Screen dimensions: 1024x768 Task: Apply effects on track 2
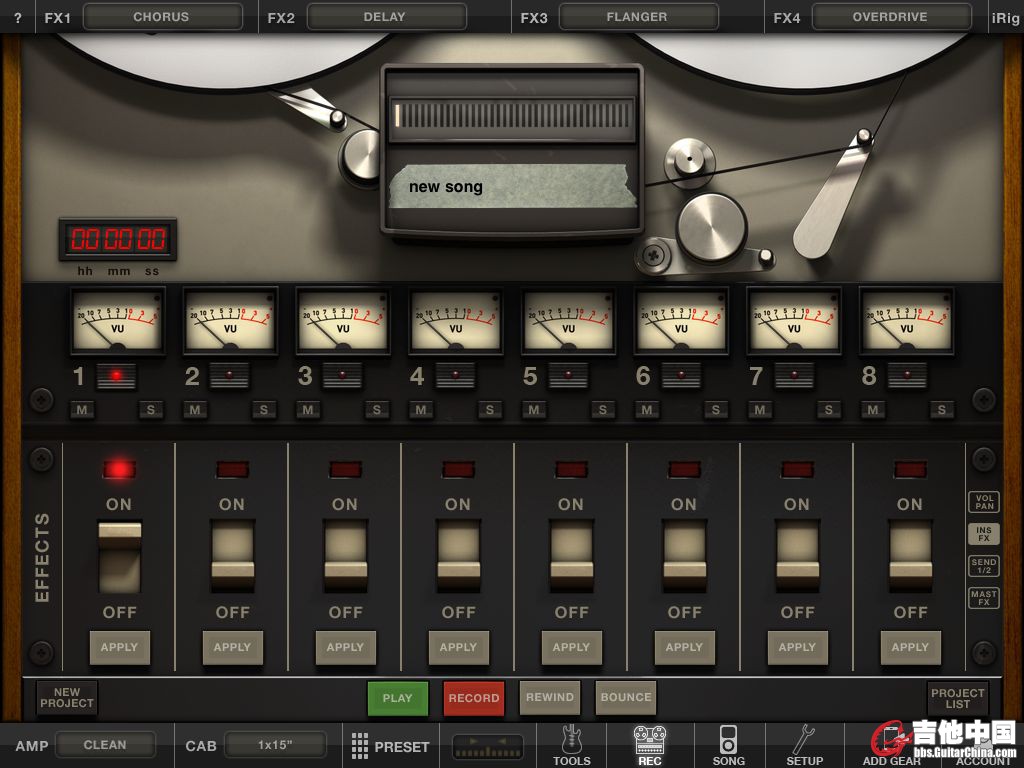point(232,647)
